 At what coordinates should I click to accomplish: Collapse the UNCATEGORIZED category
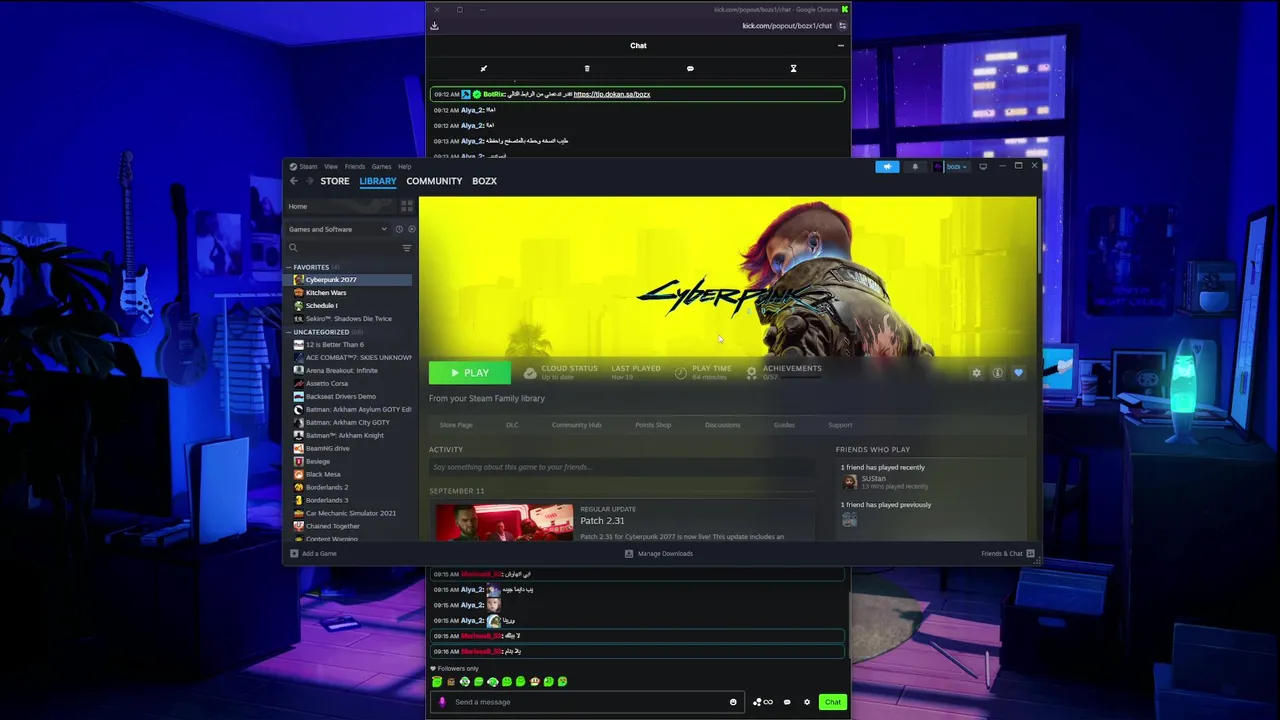(x=289, y=332)
